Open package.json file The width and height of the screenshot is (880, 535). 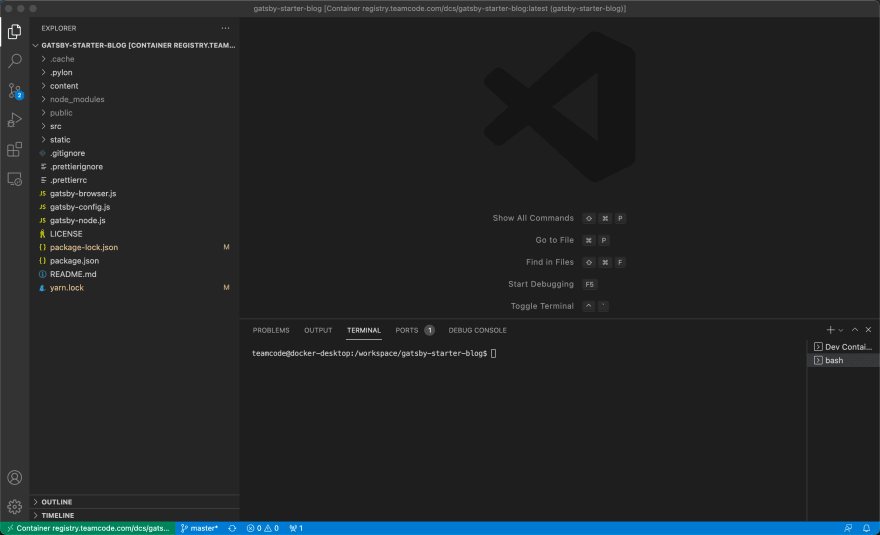(x=135, y=261)
